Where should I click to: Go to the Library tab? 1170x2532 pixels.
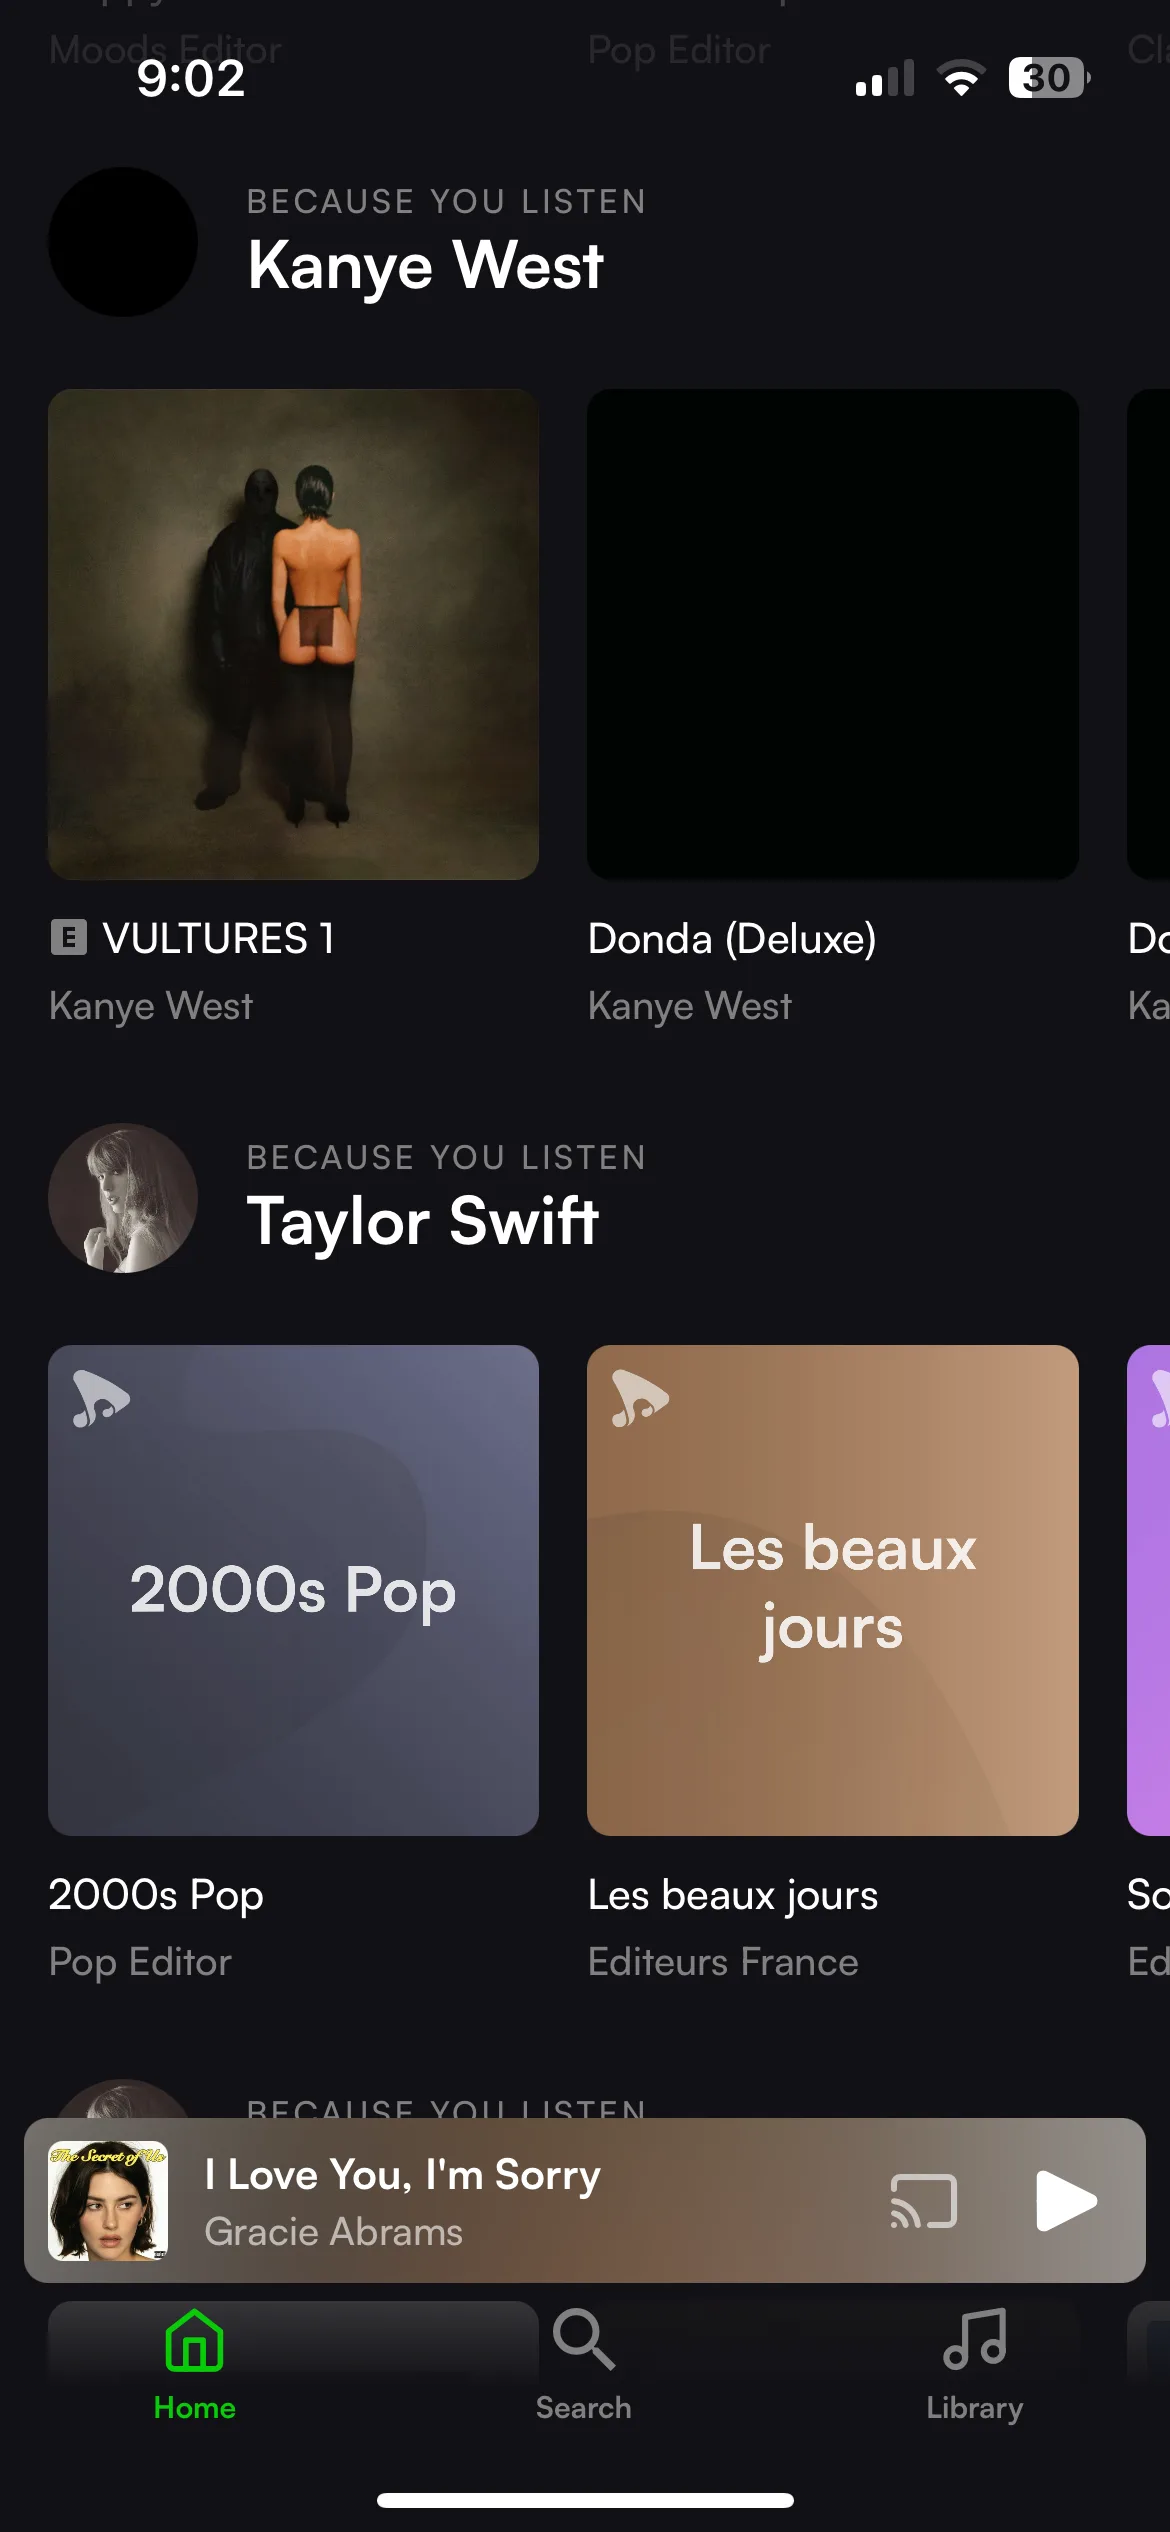(974, 2365)
